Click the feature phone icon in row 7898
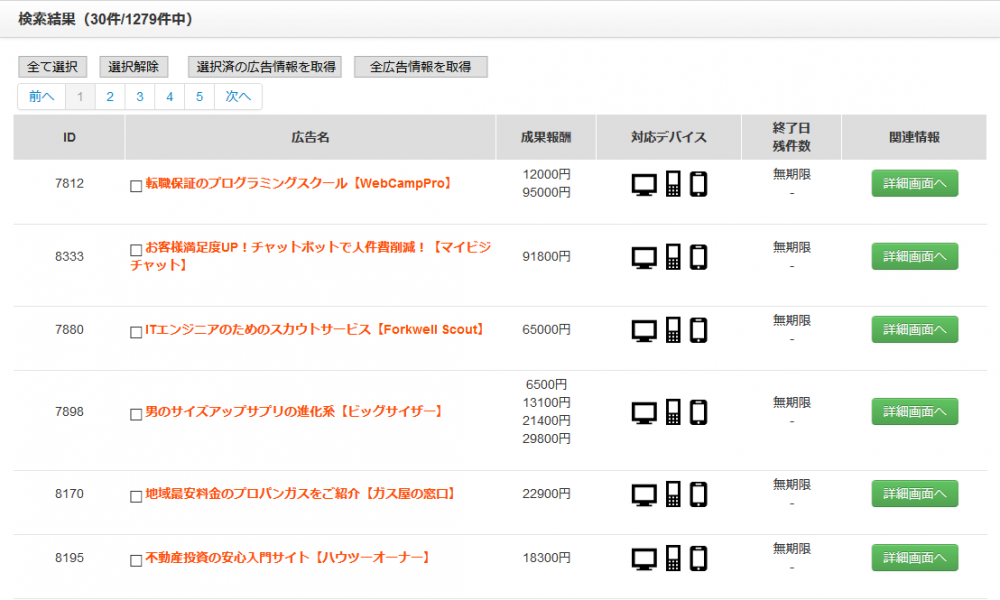 pos(673,412)
